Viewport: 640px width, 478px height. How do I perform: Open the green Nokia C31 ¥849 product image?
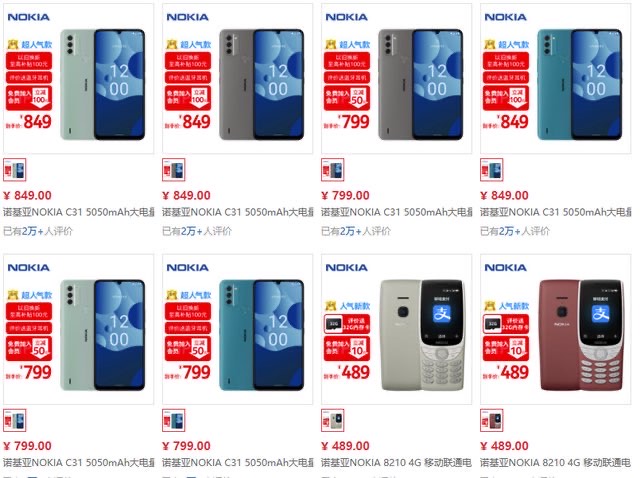click(78, 78)
